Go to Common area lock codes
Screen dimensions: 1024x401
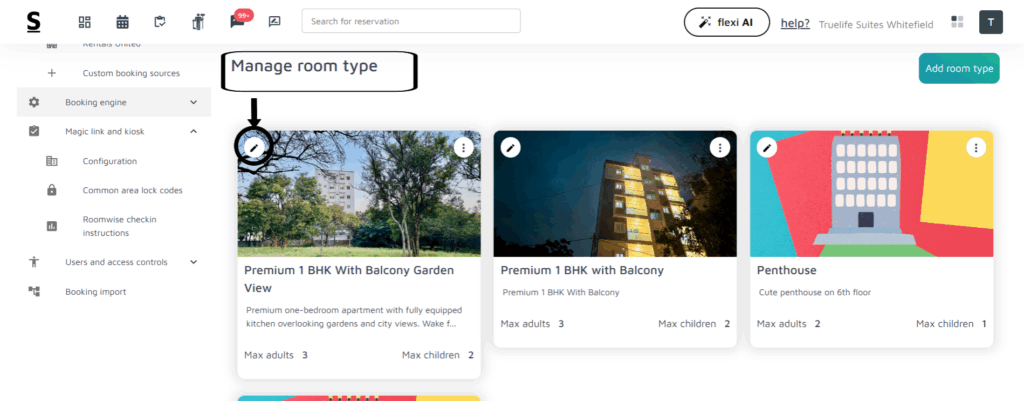tap(132, 190)
